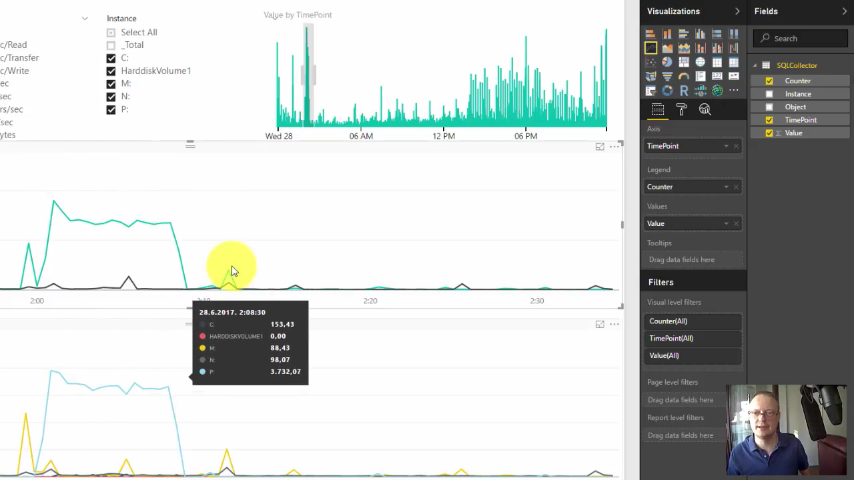Viewport: 854px width, 480px height.
Task: Open TimePoint(All) filter entry
Action: [692, 338]
